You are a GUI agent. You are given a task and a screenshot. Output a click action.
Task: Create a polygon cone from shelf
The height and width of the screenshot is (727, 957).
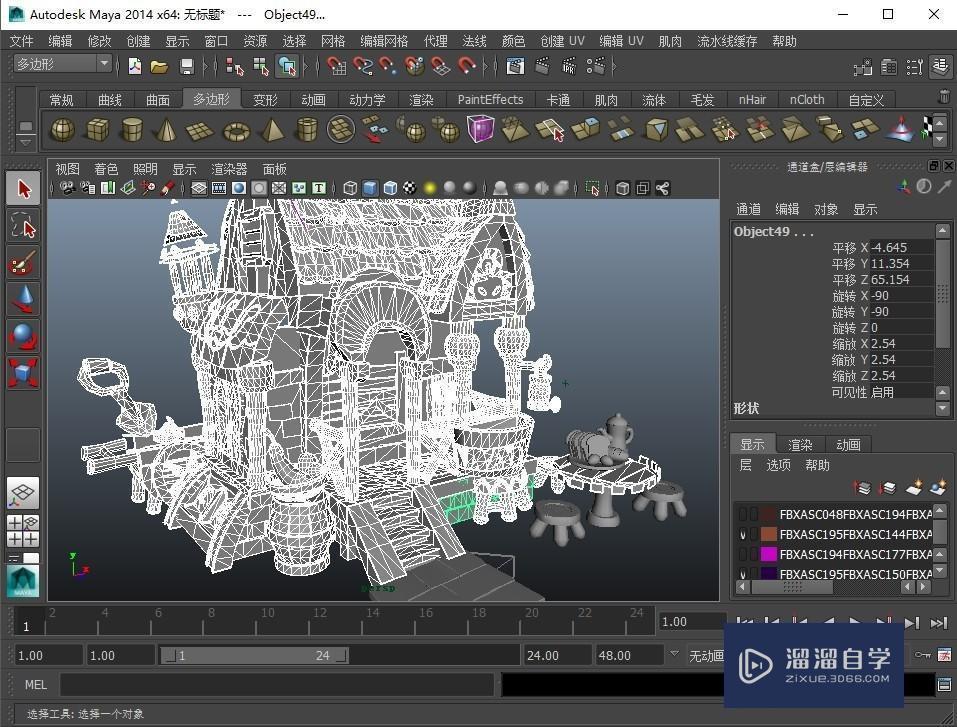coord(166,129)
